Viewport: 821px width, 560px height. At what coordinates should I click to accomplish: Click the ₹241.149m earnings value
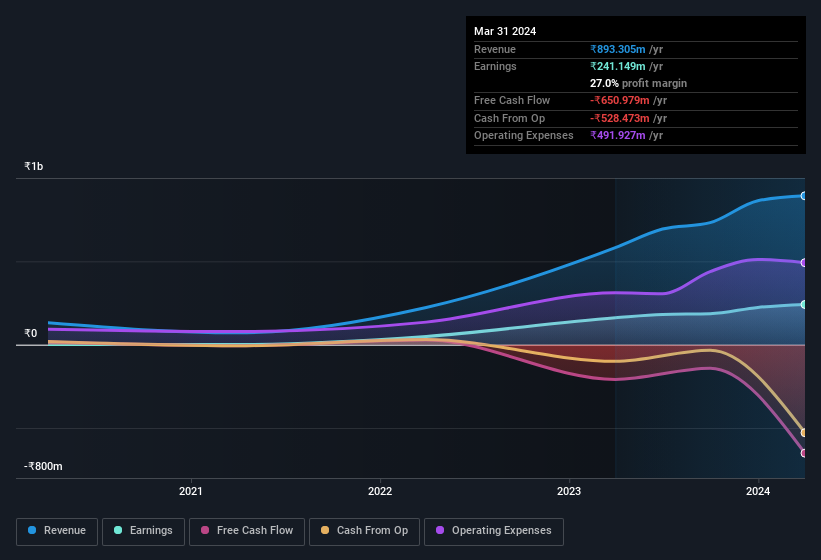tap(618, 66)
